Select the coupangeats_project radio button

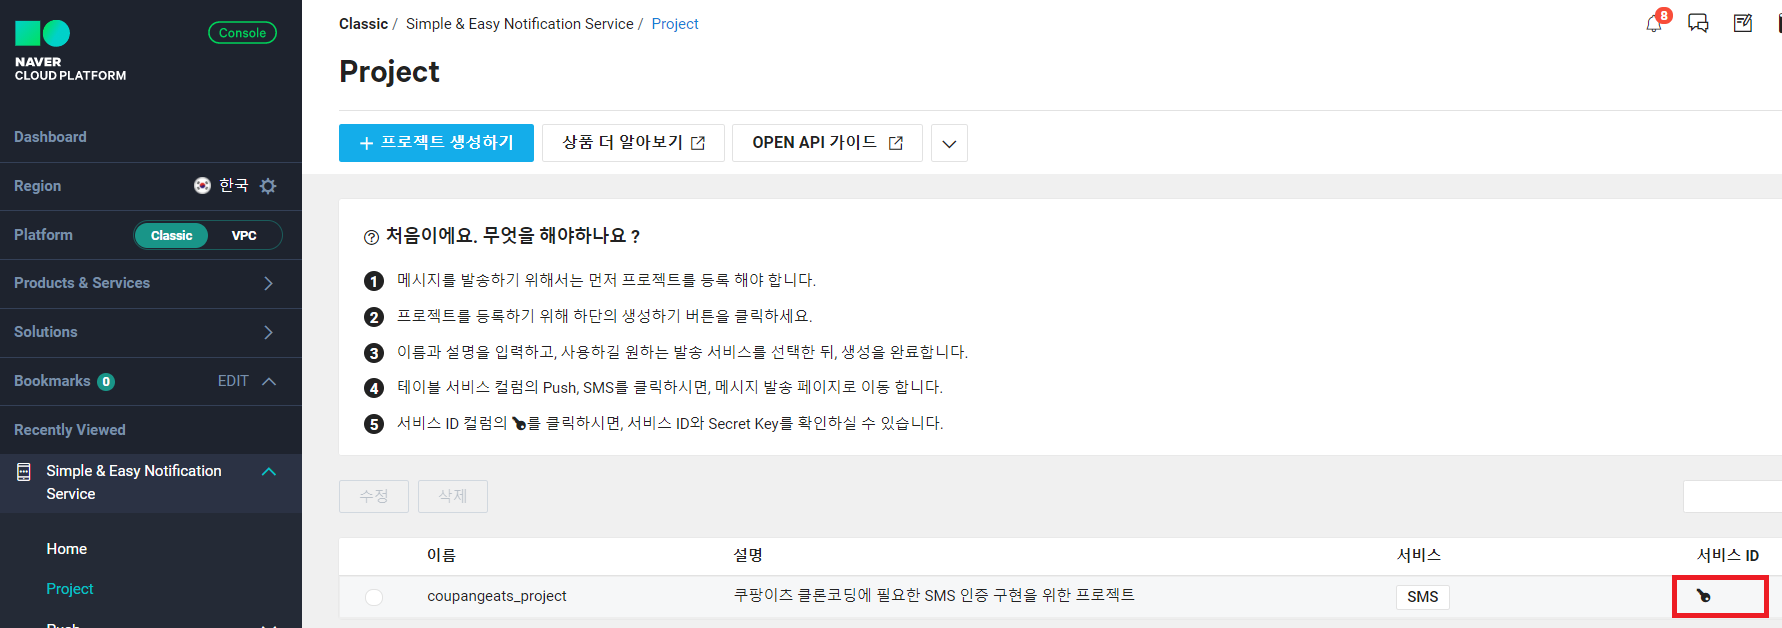coord(374,597)
